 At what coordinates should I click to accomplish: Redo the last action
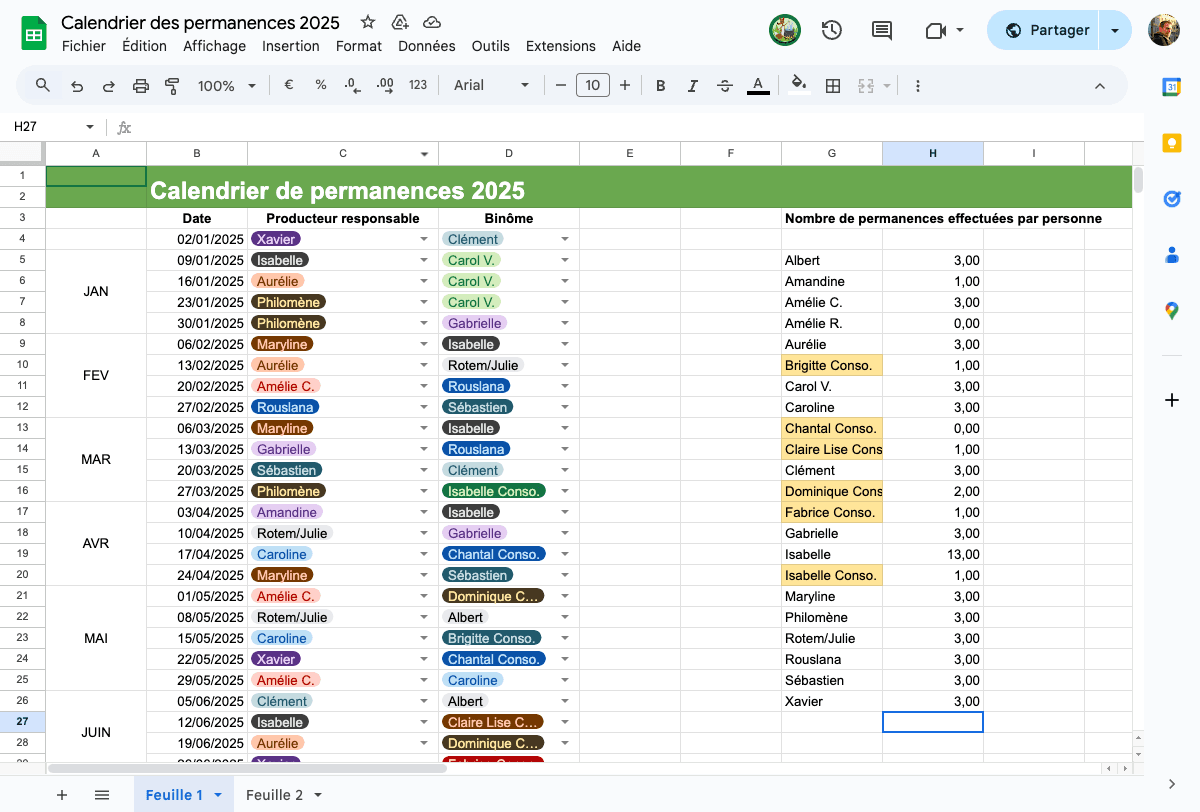(x=109, y=85)
